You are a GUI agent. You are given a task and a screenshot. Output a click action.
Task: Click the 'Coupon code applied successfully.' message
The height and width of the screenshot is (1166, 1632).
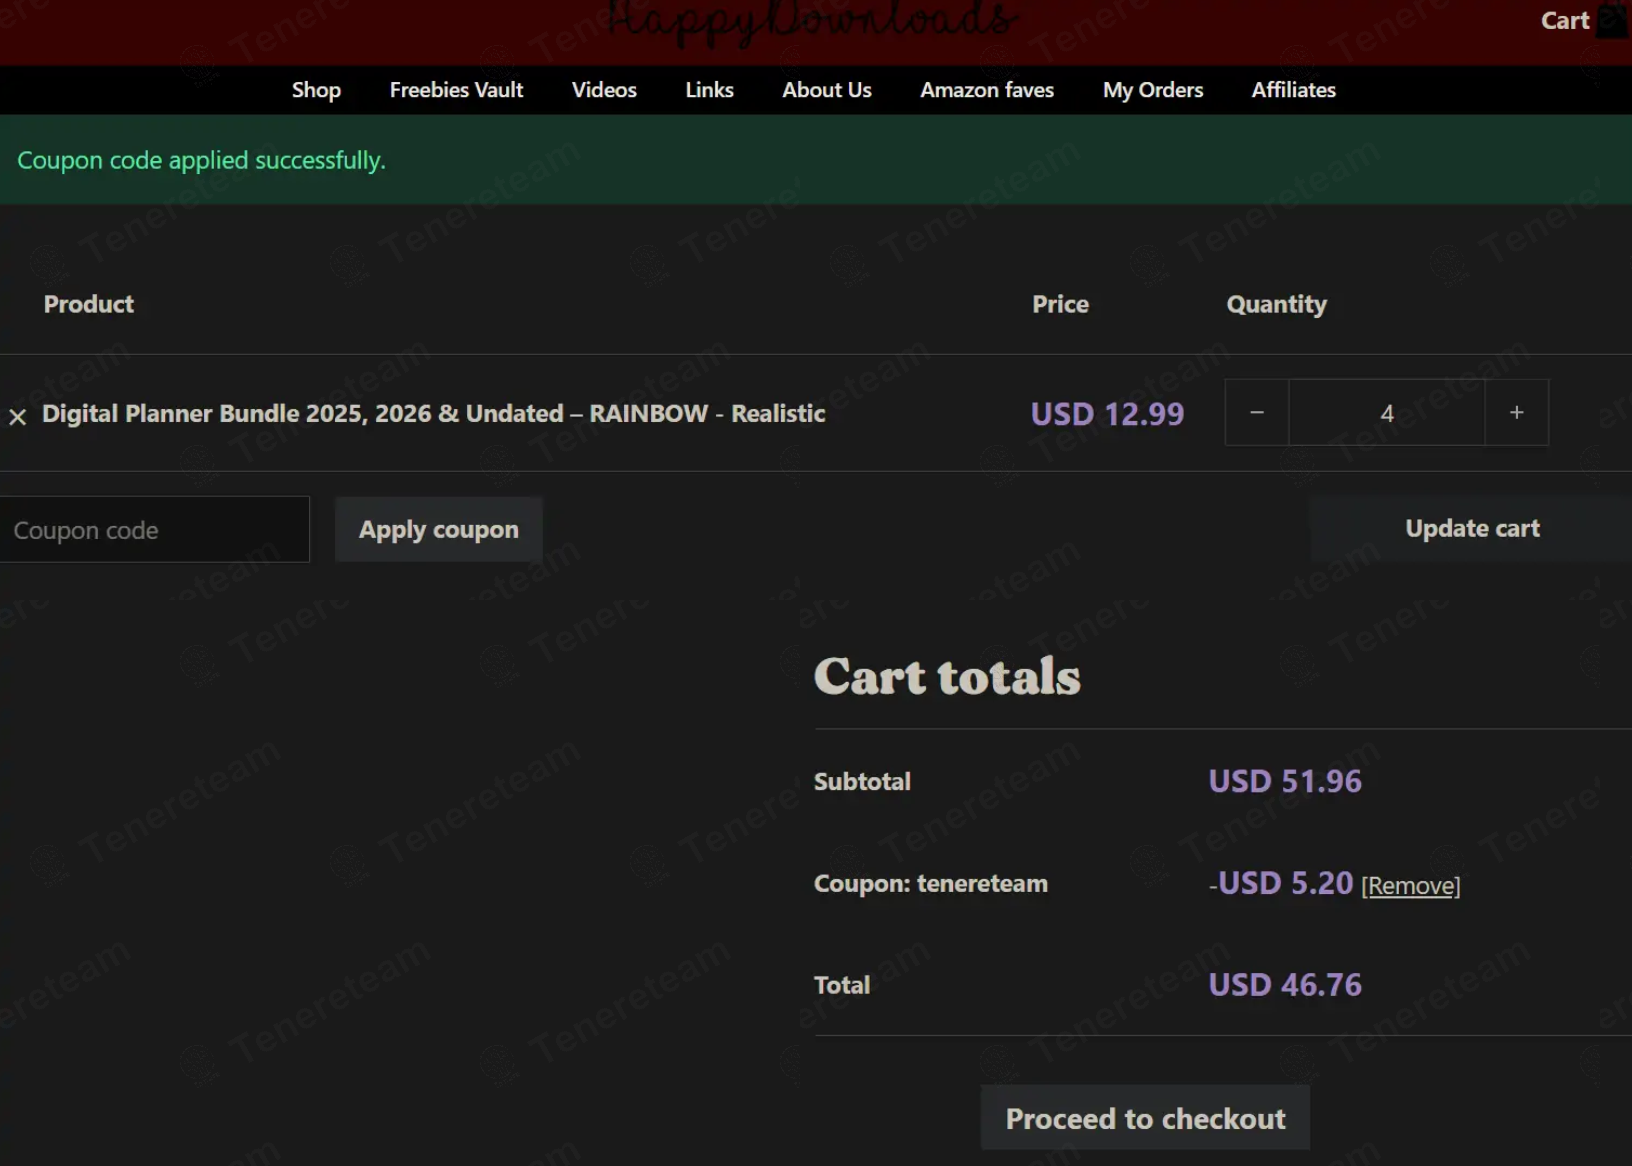tap(201, 160)
